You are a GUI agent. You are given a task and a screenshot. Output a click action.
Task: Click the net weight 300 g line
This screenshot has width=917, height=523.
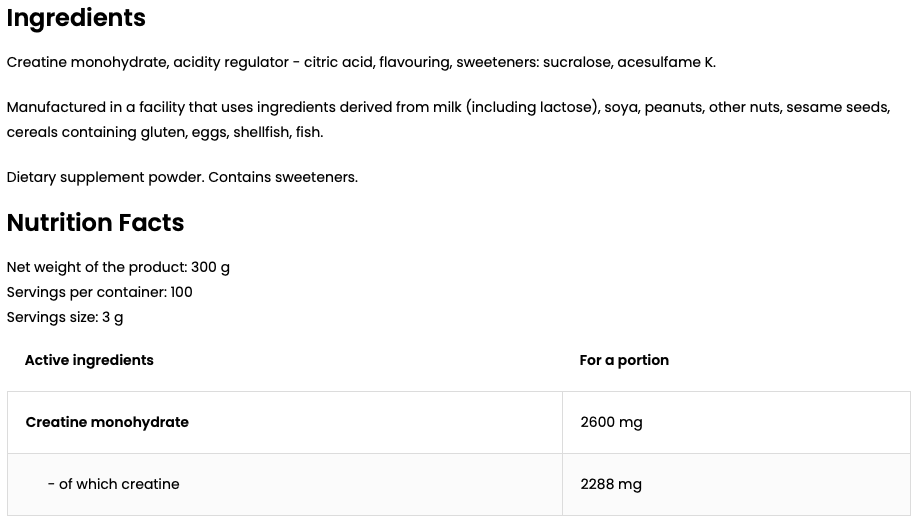tap(118, 267)
